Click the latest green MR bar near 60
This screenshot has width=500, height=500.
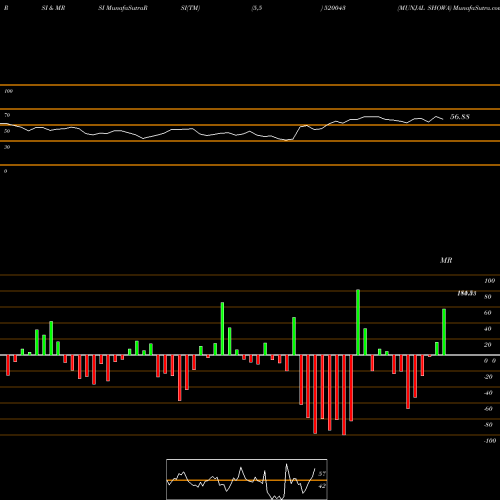click(444, 332)
